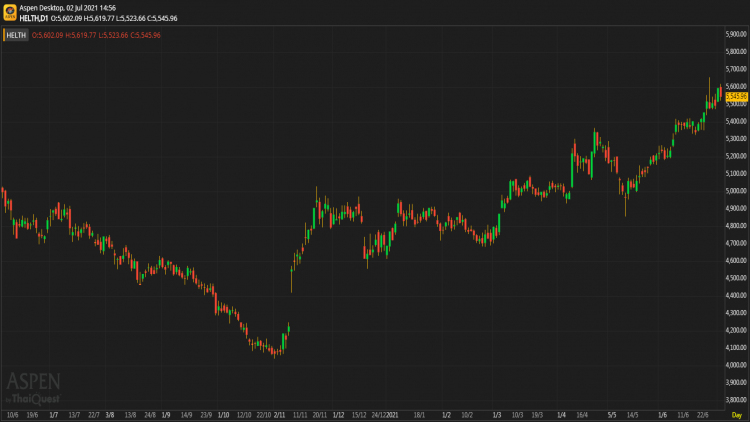Click the 4,600.00 price axis label
The image size is (750, 422).
click(736, 260)
